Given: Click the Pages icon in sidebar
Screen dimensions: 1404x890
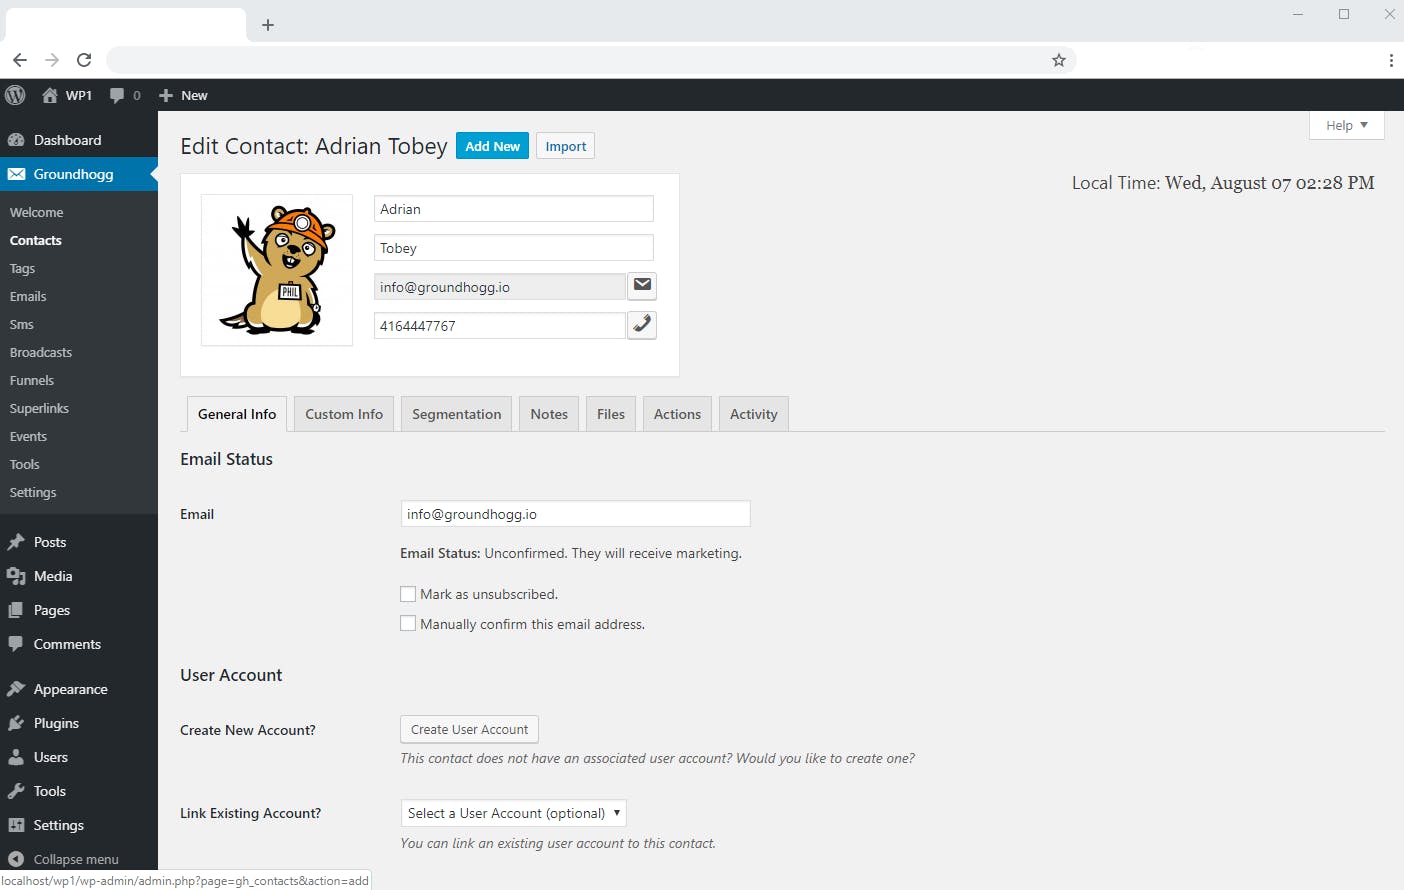Looking at the screenshot, I should click(16, 610).
